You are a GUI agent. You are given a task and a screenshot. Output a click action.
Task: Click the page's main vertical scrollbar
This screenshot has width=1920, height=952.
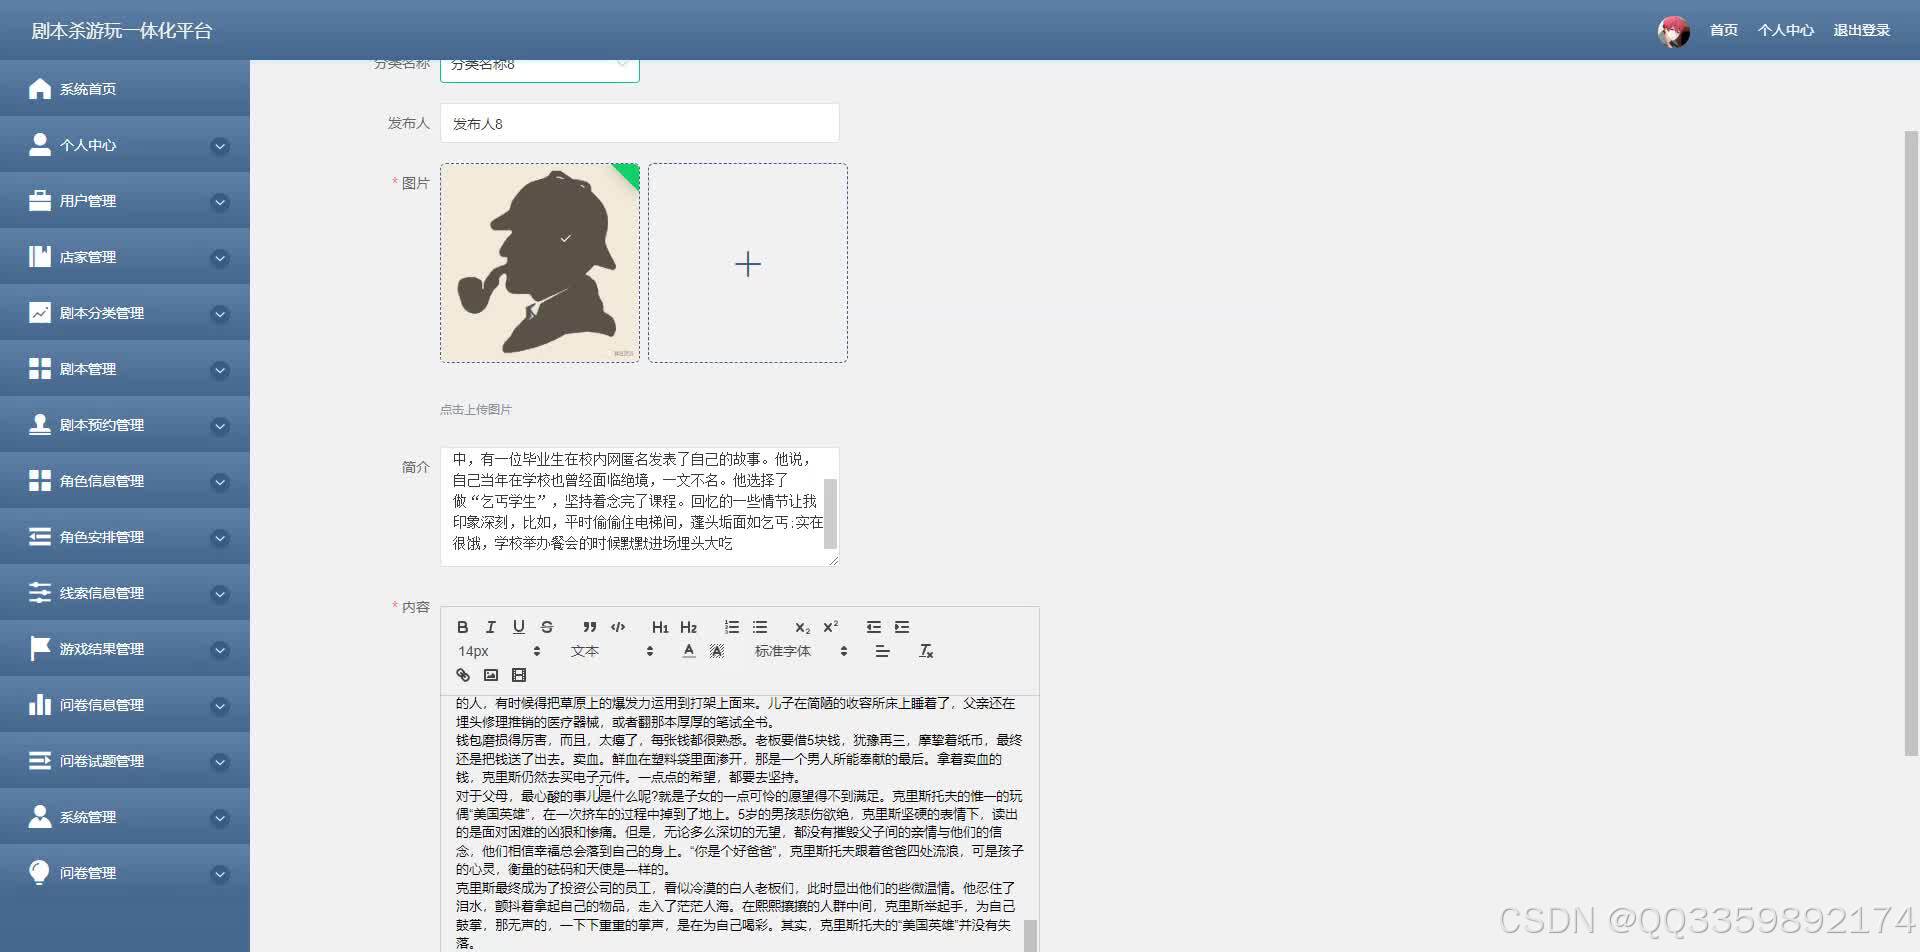pyautogui.click(x=1911, y=444)
